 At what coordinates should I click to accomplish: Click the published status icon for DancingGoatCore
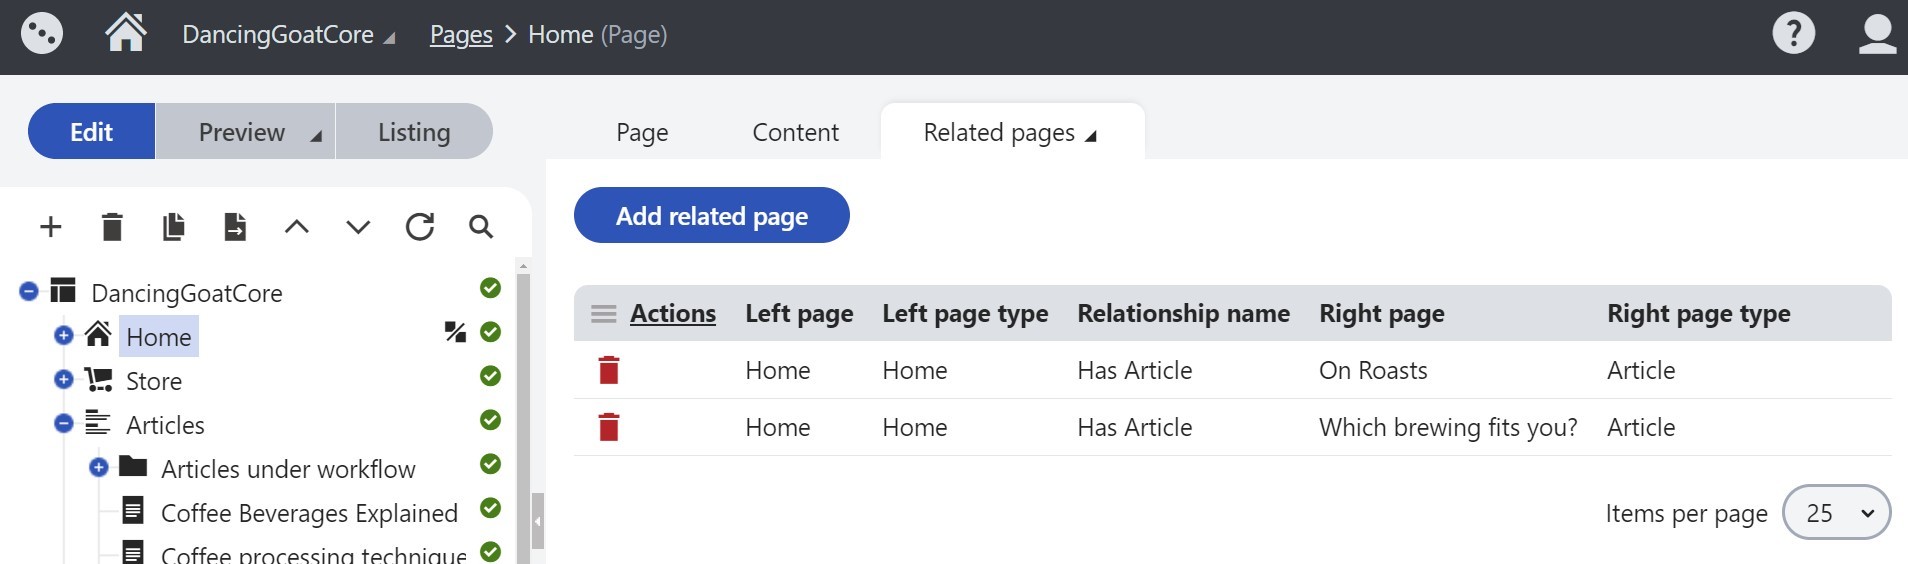pyautogui.click(x=490, y=288)
